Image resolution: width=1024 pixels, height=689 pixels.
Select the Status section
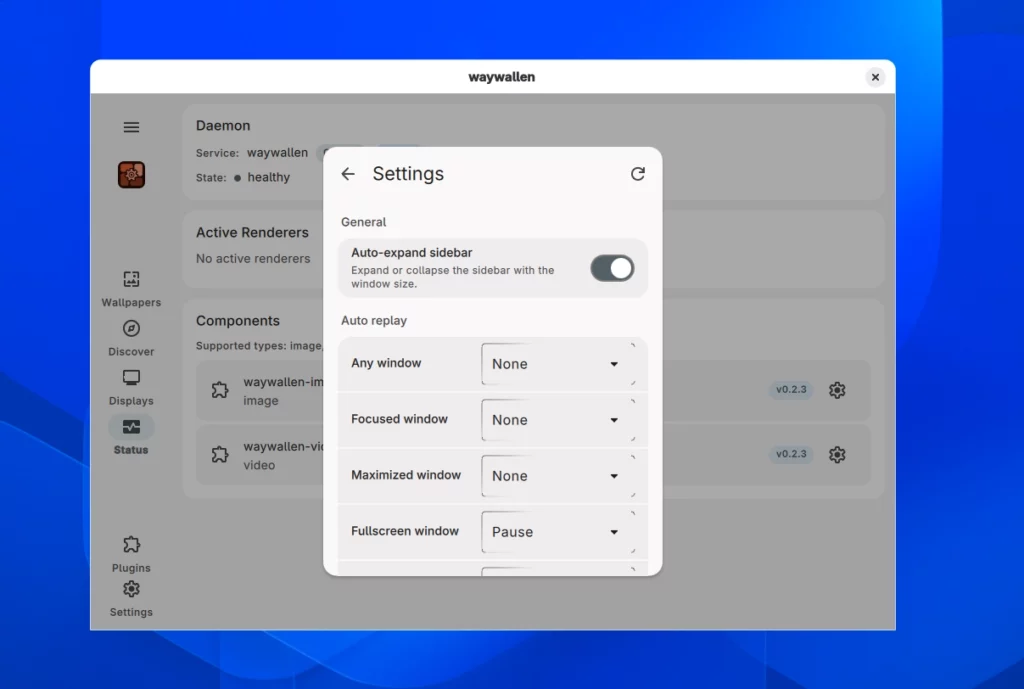point(131,436)
